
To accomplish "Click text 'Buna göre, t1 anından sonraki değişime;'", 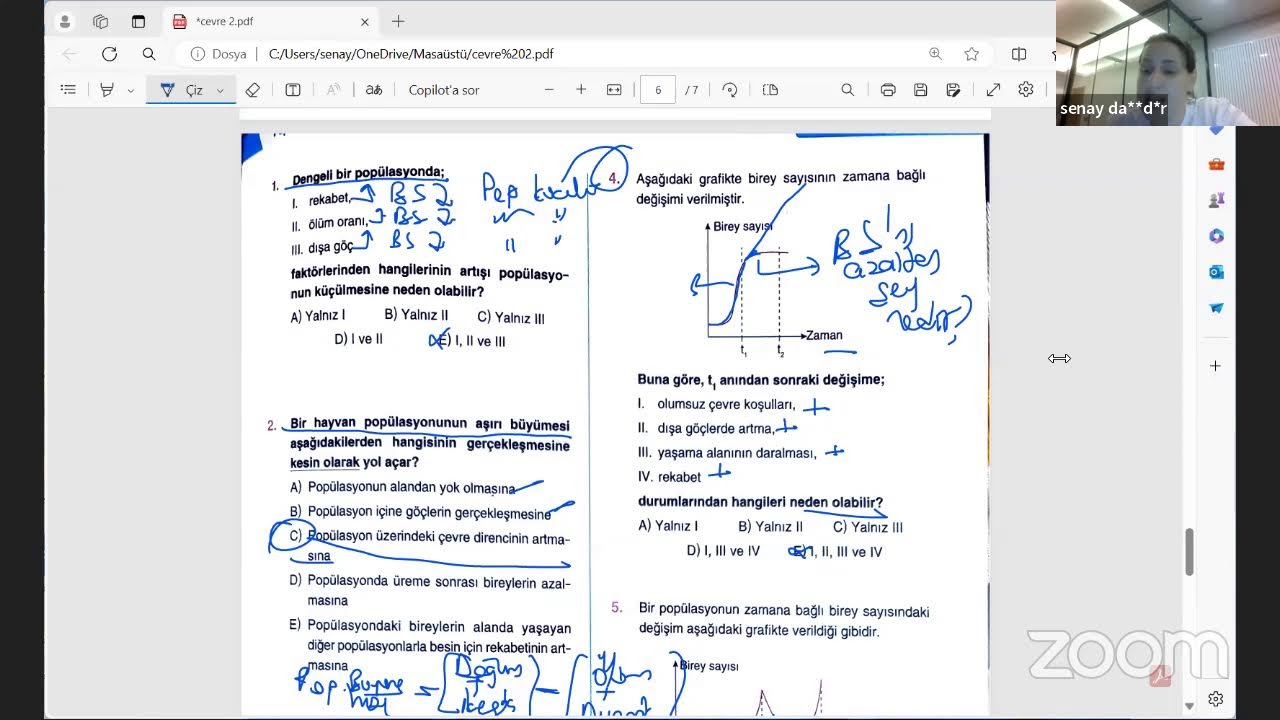I will pos(761,380).
